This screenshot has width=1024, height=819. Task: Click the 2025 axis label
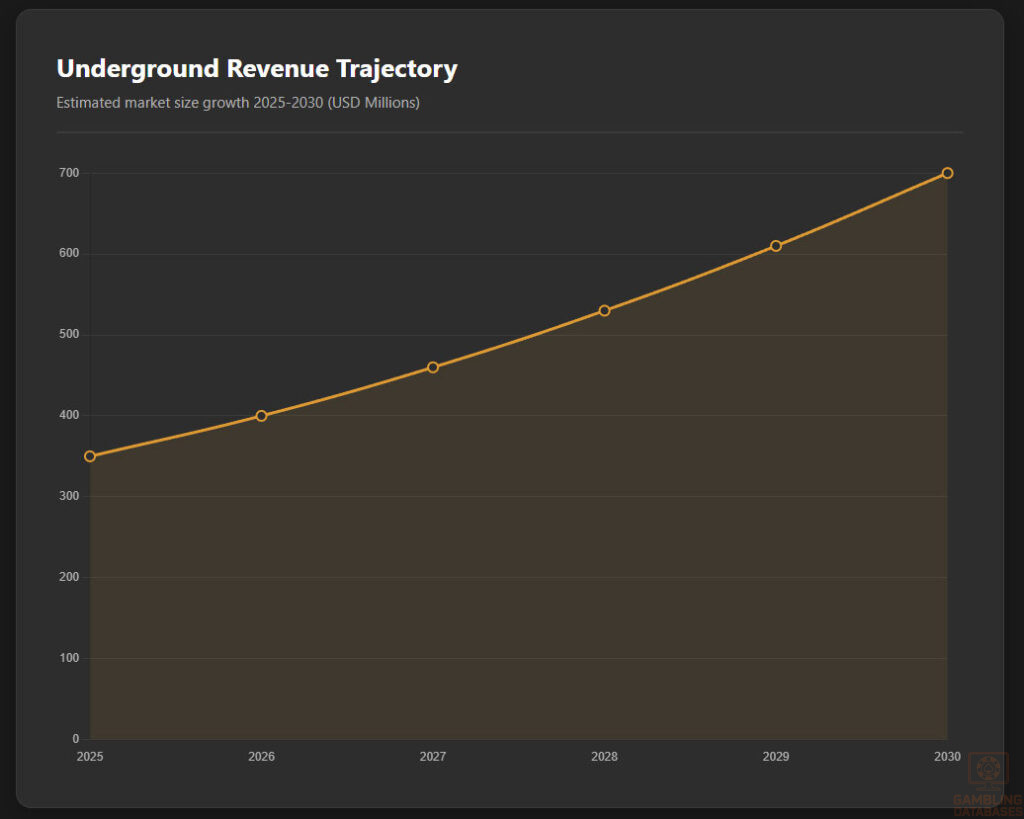90,757
